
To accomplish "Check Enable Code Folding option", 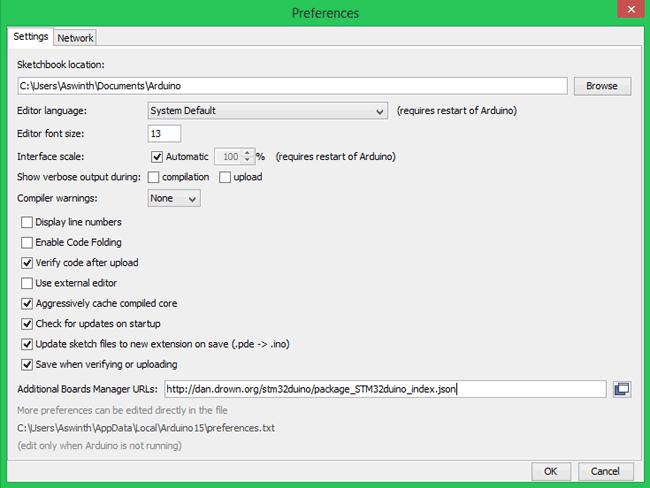I will 27,243.
